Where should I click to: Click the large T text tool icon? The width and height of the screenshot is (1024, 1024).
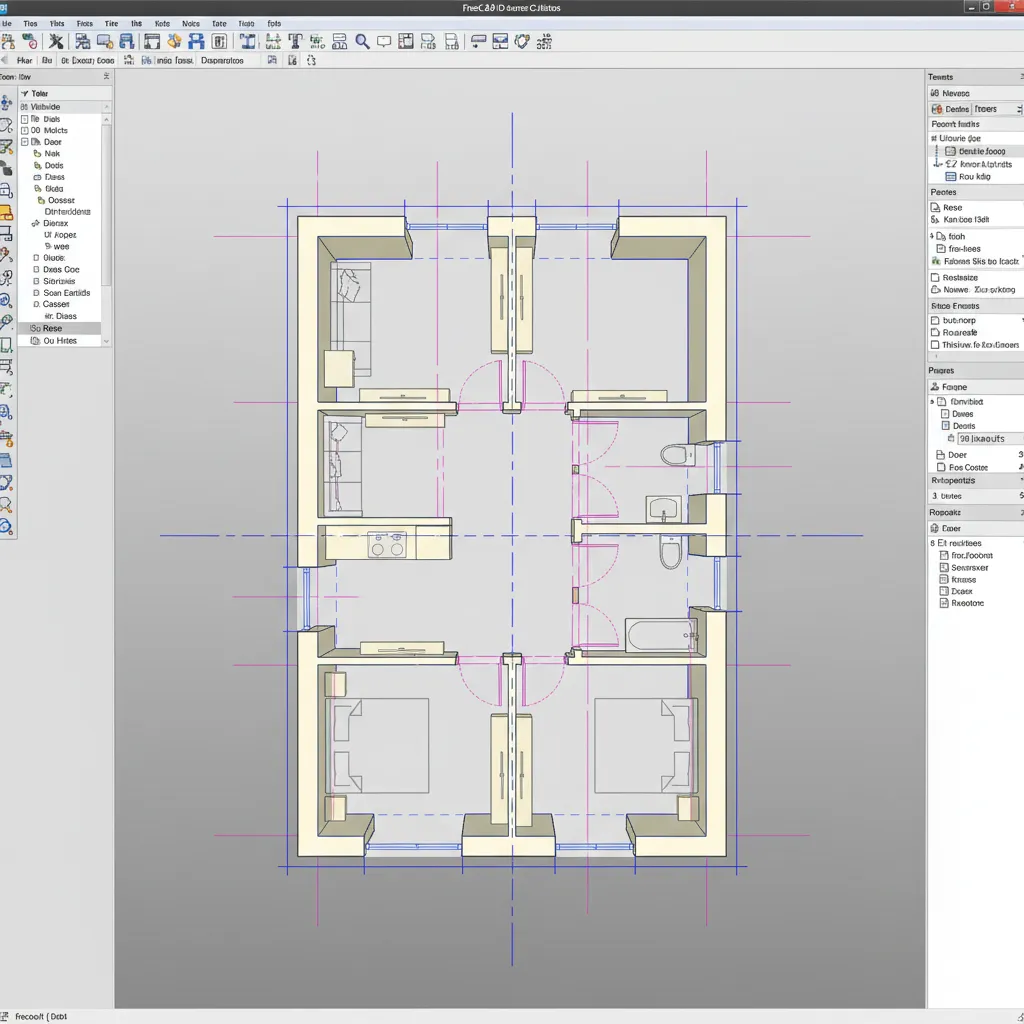point(295,42)
